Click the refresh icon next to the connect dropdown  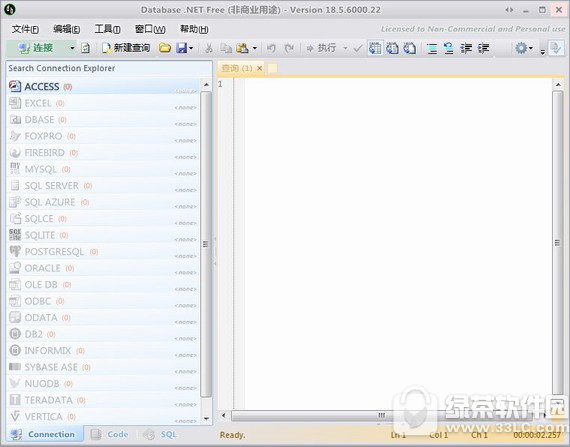click(x=85, y=48)
